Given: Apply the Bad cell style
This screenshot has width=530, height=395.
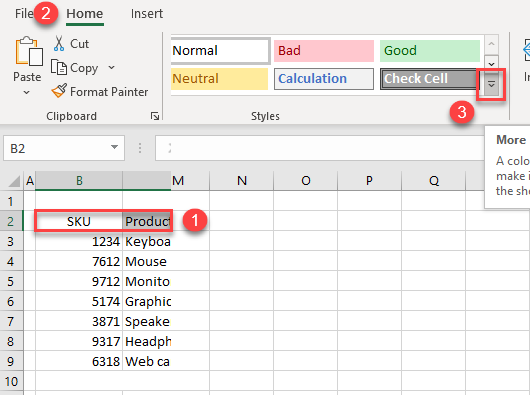Looking at the screenshot, I should [x=324, y=51].
